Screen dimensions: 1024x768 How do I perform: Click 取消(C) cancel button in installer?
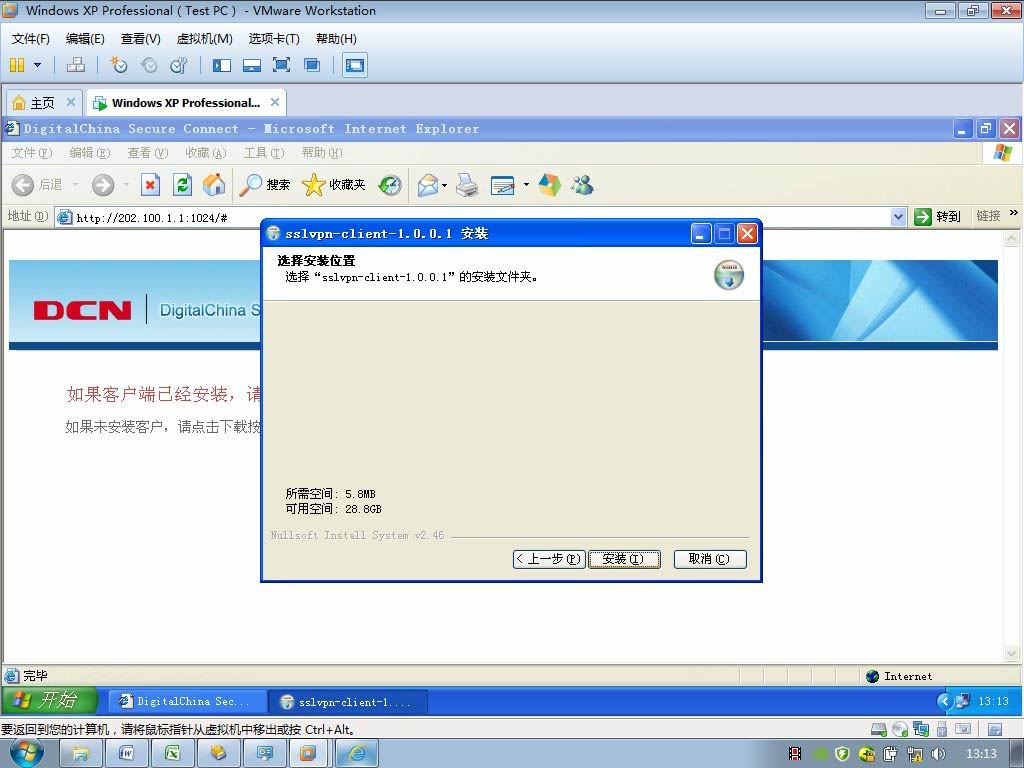pos(710,559)
